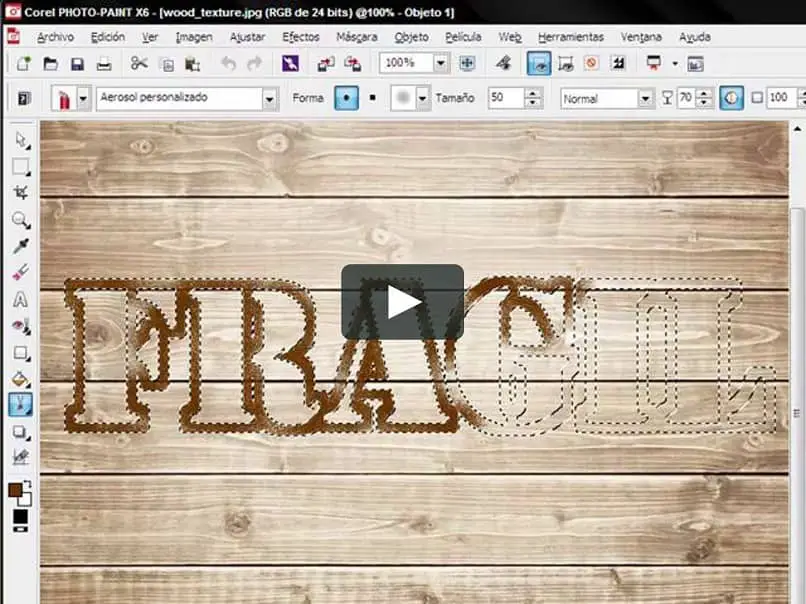The image size is (806, 604).
Task: Click the Paste clipboard icon
Action: [193, 64]
